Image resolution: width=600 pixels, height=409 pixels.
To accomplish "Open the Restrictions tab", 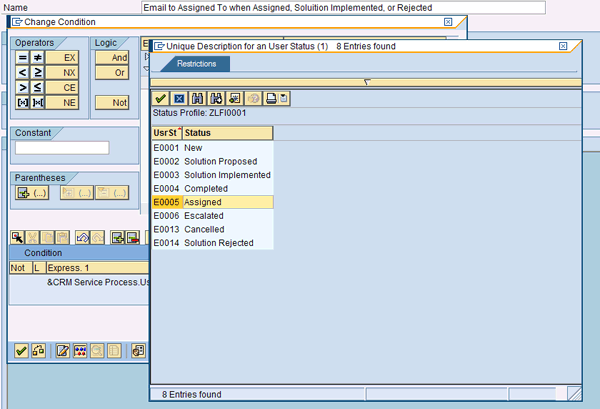I will point(195,64).
